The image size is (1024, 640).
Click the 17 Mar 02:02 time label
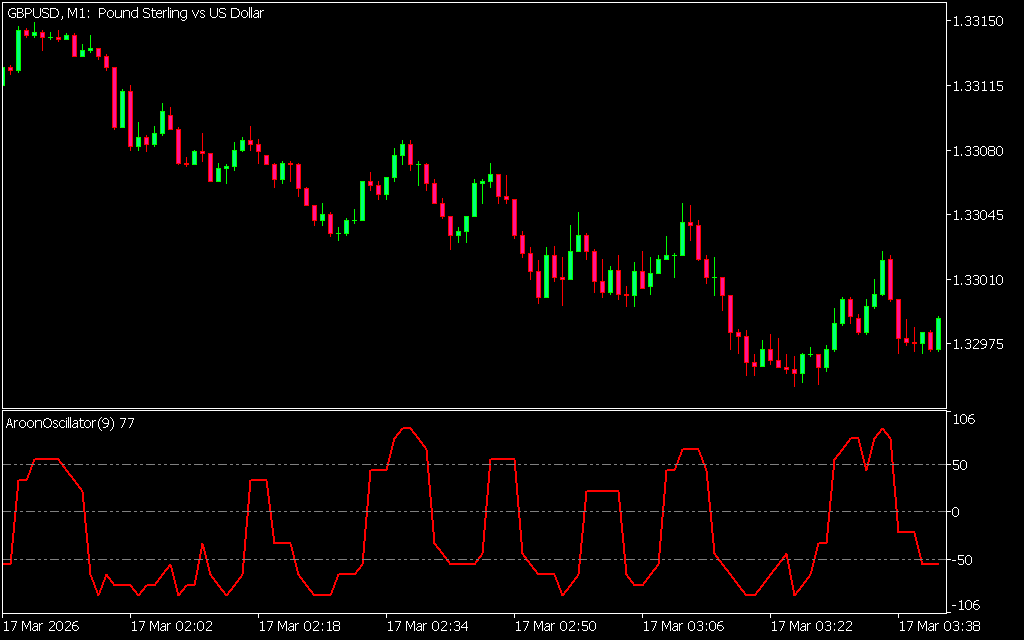[x=172, y=626]
